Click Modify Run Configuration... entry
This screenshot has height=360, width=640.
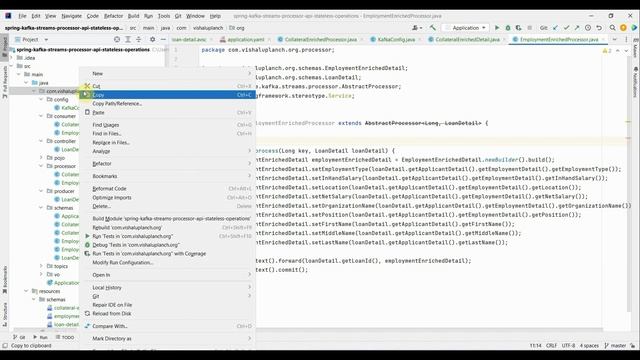167,262
